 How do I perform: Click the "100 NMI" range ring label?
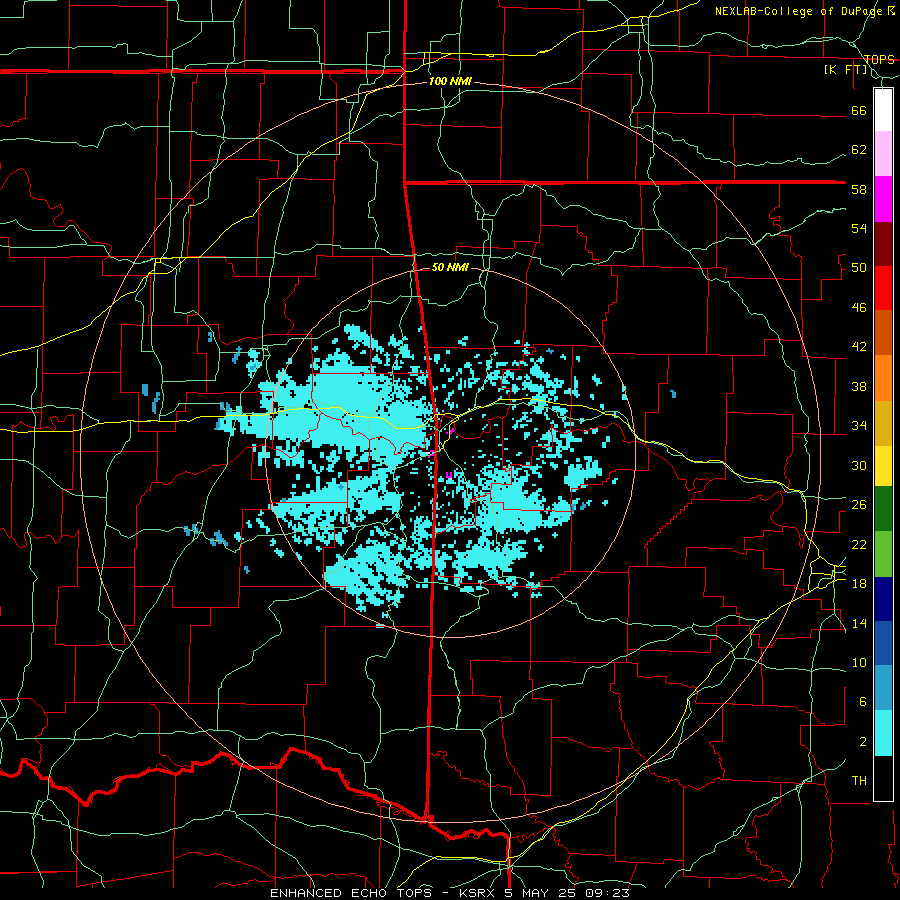450,82
